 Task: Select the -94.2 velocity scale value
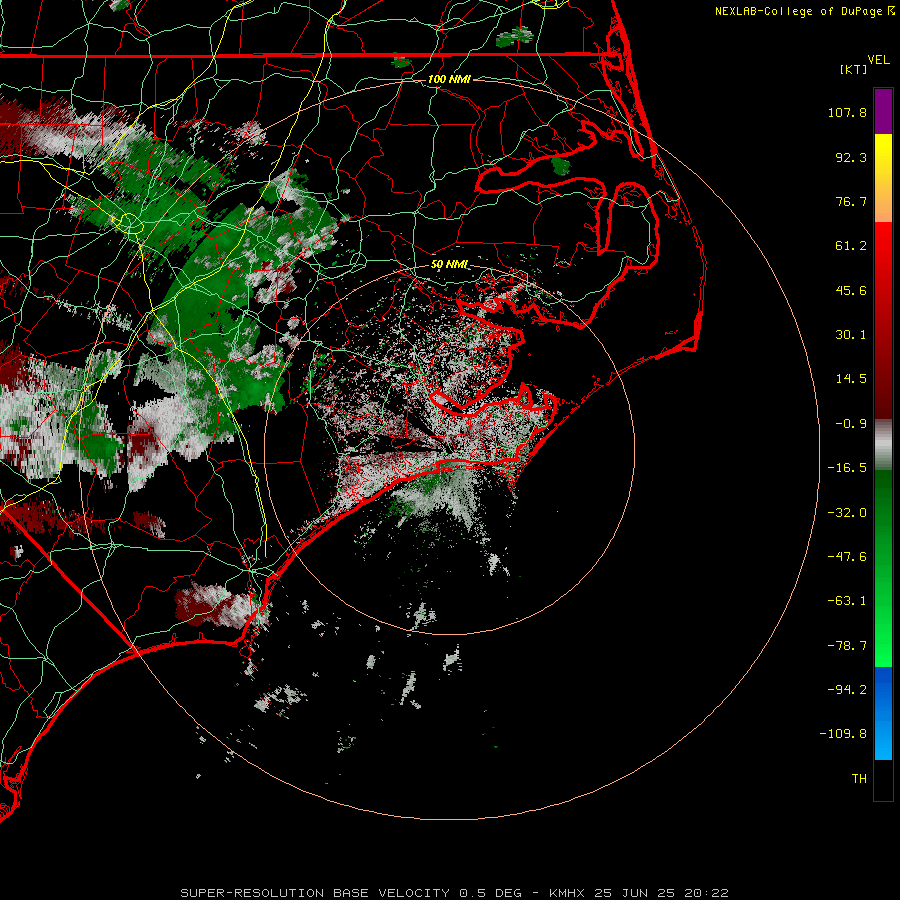pos(847,689)
